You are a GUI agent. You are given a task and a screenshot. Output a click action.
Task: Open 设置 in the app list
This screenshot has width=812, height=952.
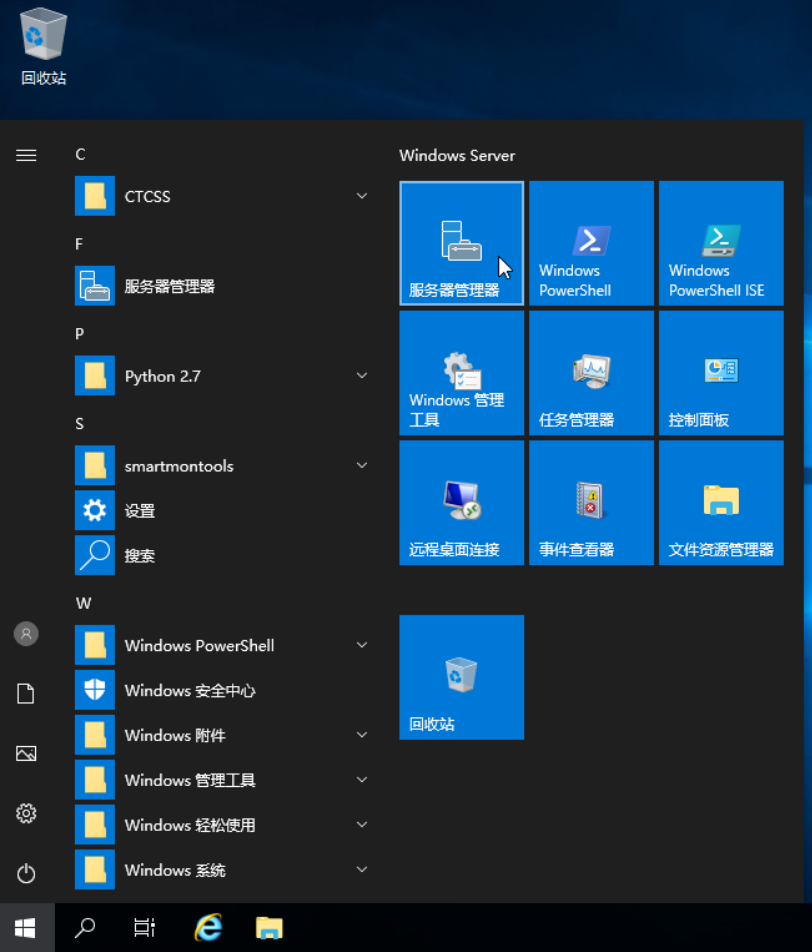pos(223,511)
